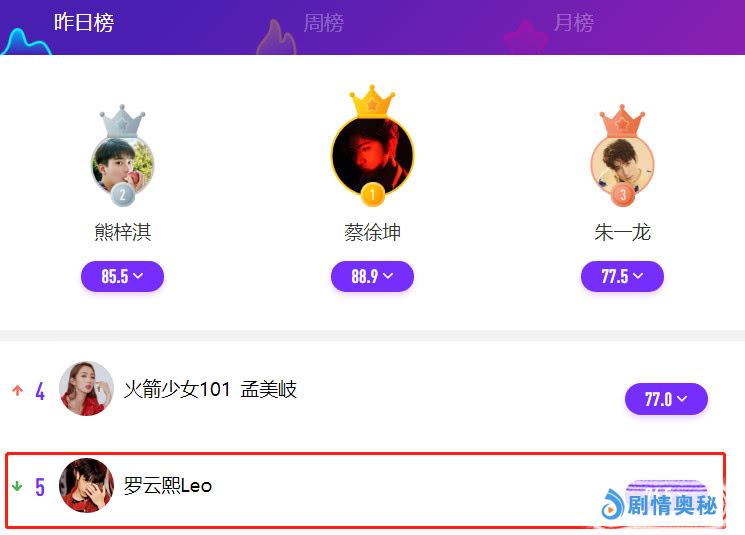The height and width of the screenshot is (535, 745).
Task: Open the 月榜 monthly ranking tab
Action: 573,23
